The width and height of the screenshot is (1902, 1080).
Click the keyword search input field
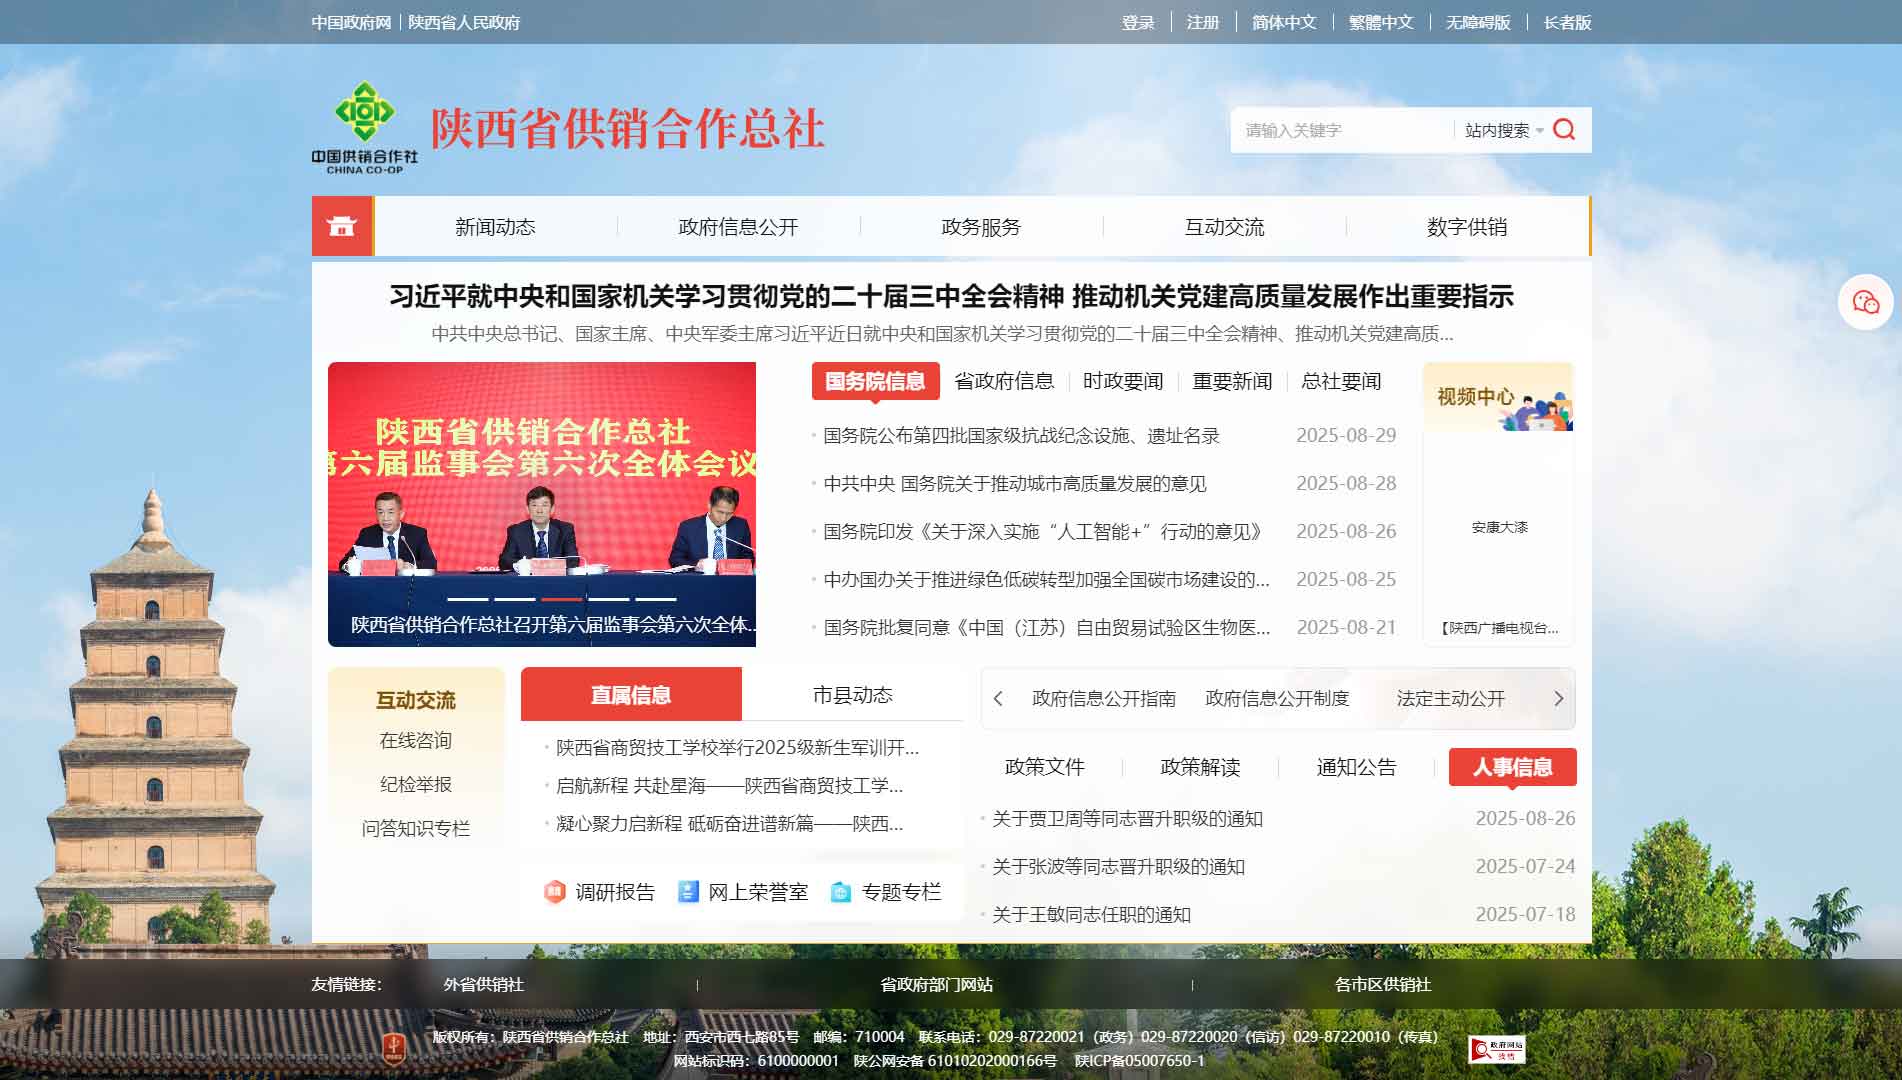click(1343, 131)
